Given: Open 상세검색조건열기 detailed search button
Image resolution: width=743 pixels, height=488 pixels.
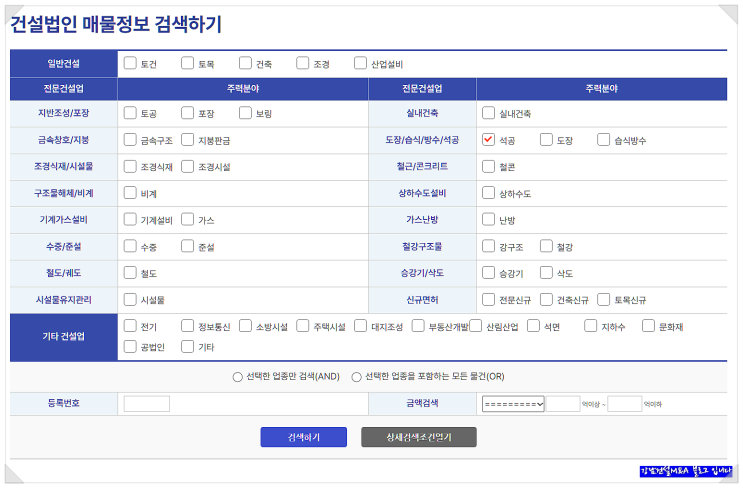Looking at the screenshot, I should 419,437.
